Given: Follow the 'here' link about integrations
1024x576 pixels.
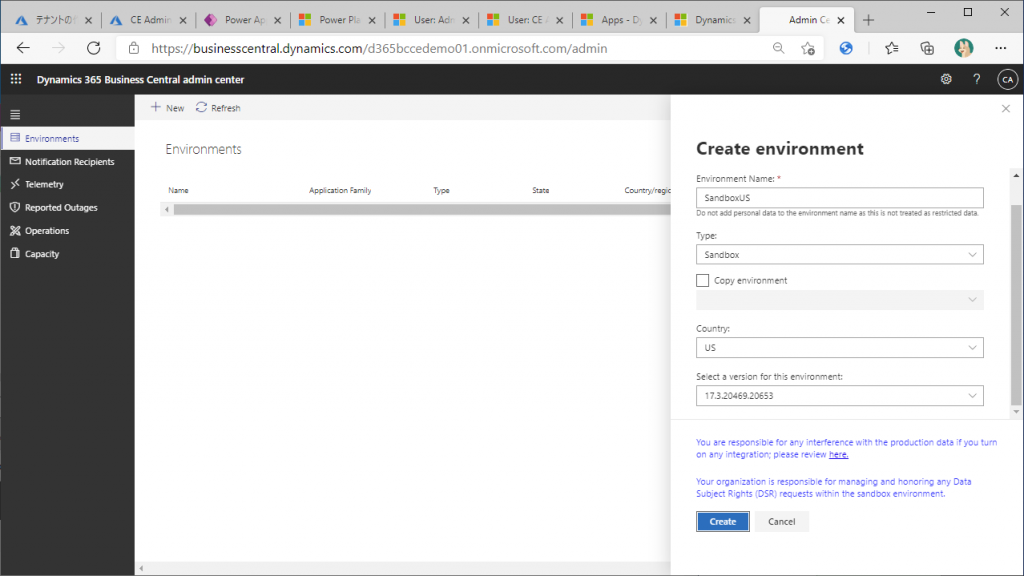Looking at the screenshot, I should click(x=838, y=455).
